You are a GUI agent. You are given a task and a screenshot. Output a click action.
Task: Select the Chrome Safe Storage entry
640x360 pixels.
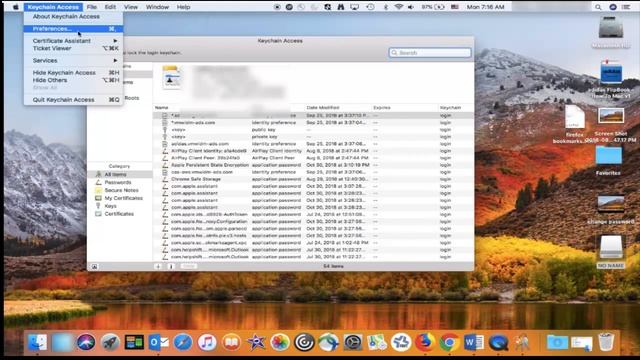coord(313,179)
